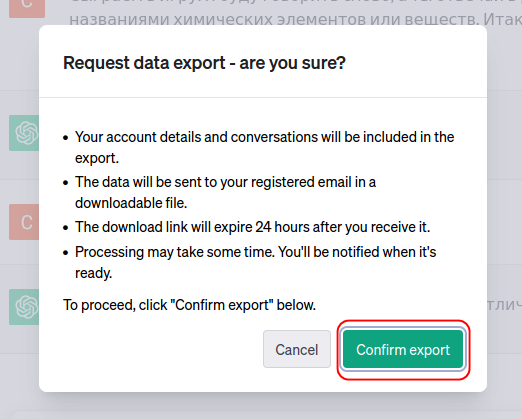This screenshot has height=419, width=522.
Task: Select the middle red C user avatar
Action: click(x=24, y=222)
